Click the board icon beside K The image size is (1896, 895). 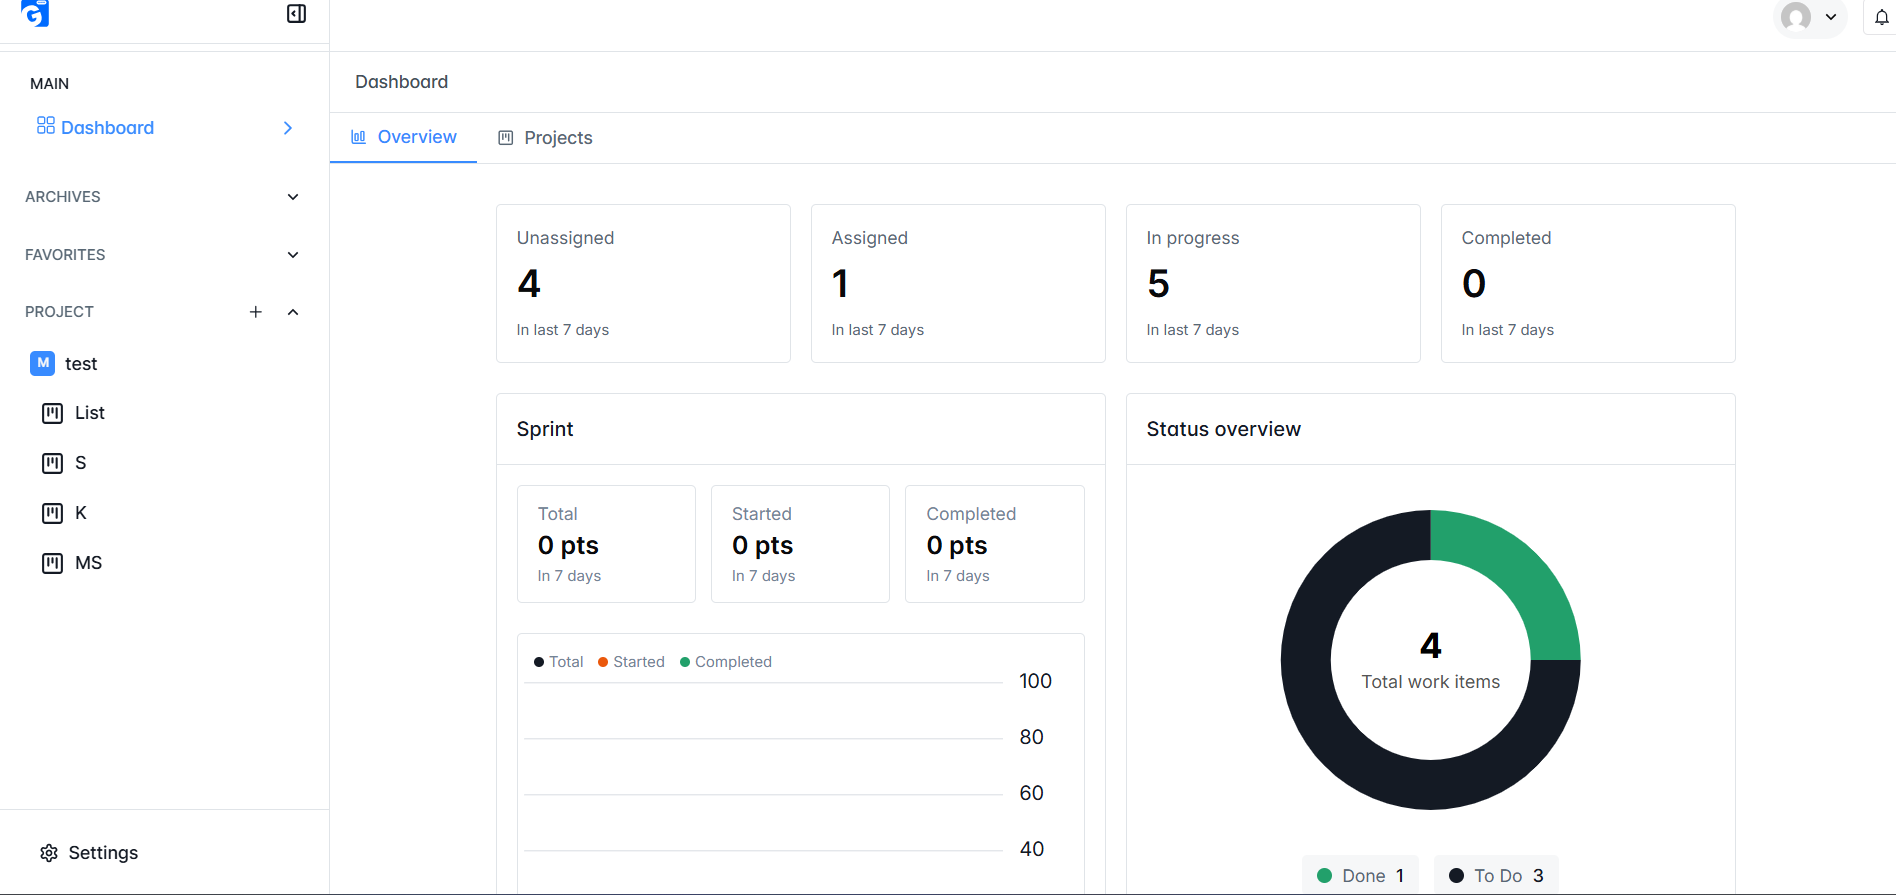(x=52, y=513)
